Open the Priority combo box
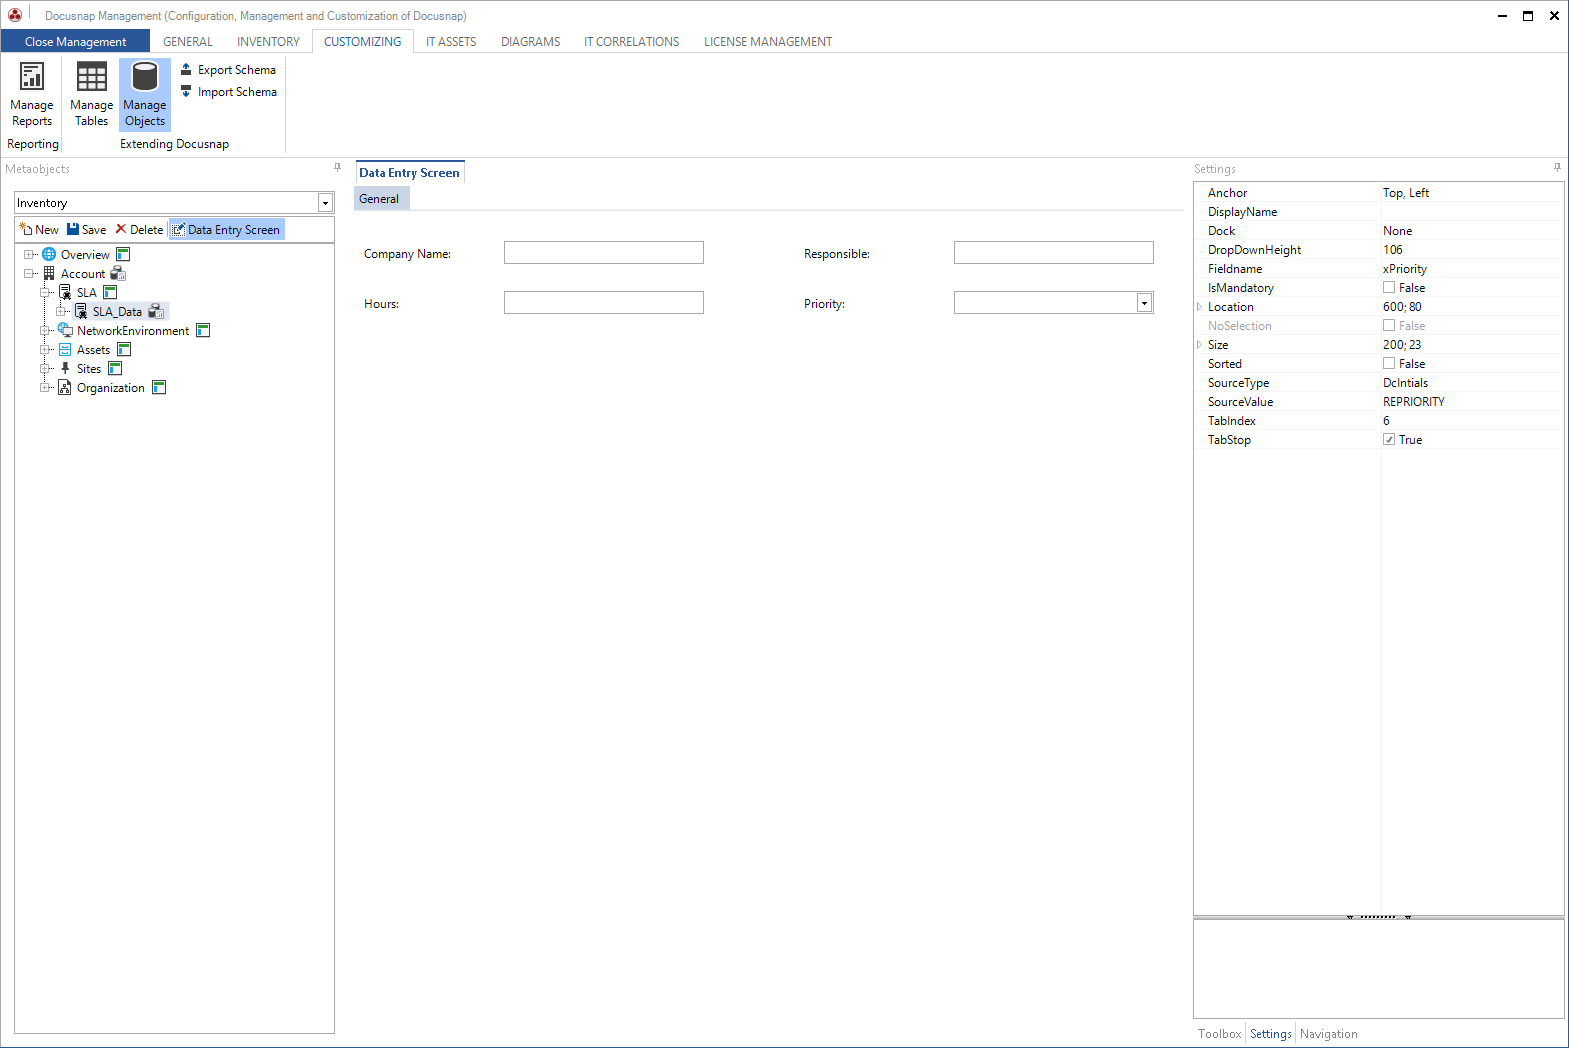 tap(1144, 303)
